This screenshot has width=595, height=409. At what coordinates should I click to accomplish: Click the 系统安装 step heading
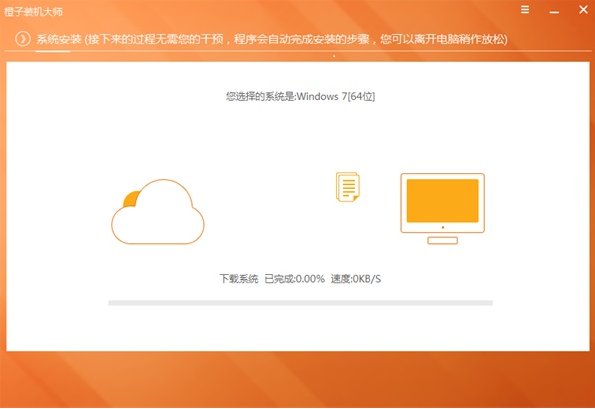(59, 39)
